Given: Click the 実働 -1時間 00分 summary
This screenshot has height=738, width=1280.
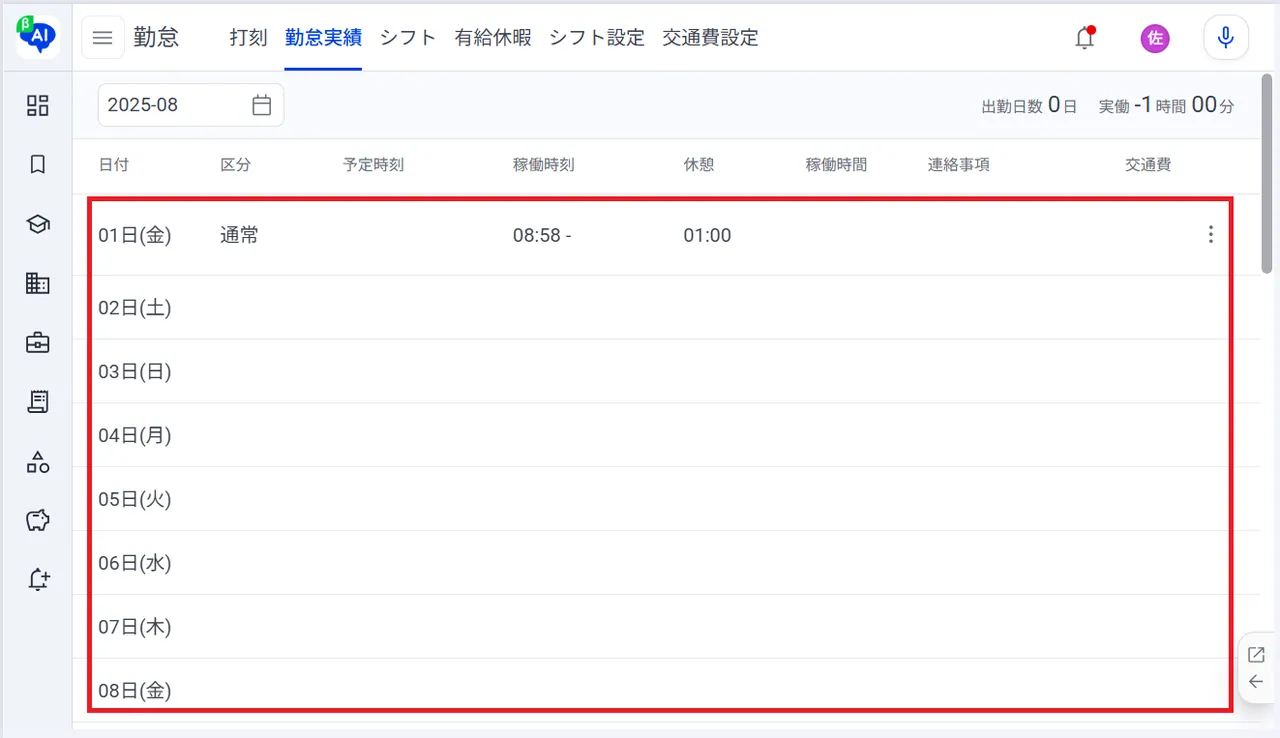Looking at the screenshot, I should pos(1166,105).
